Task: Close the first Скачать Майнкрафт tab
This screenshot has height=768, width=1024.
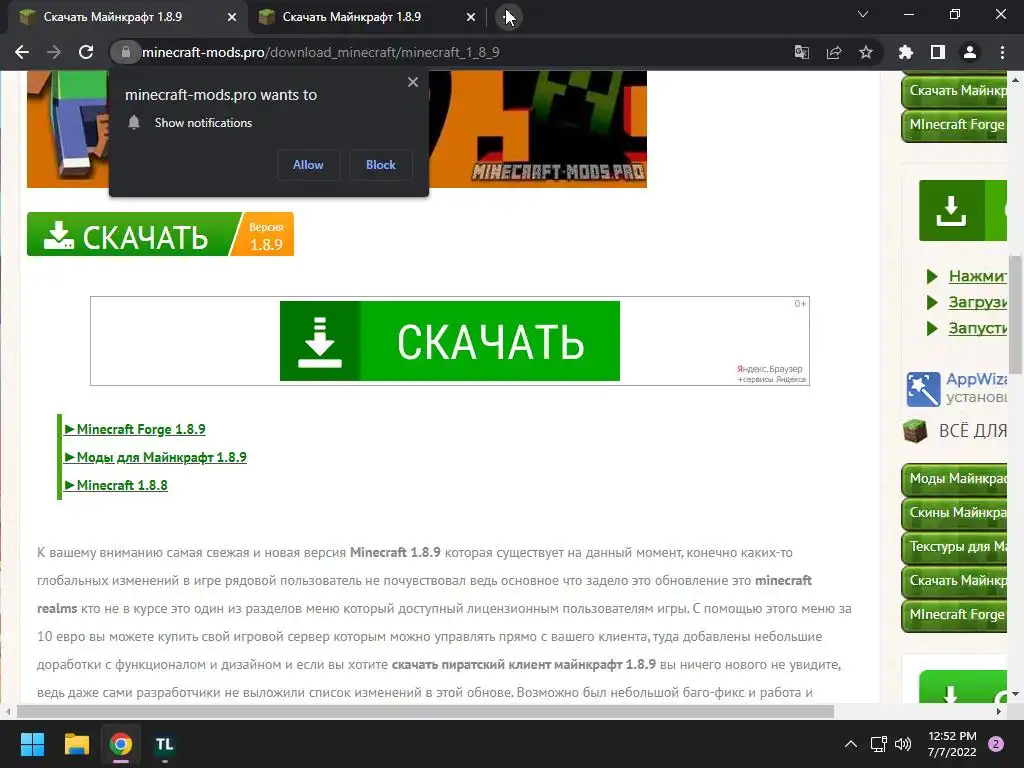Action: pos(232,17)
